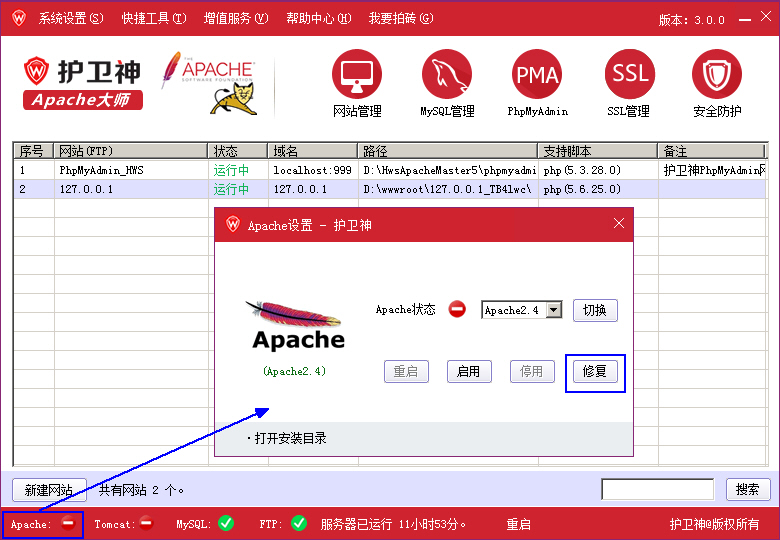
Task: Click the 启用 button
Action: (x=469, y=371)
